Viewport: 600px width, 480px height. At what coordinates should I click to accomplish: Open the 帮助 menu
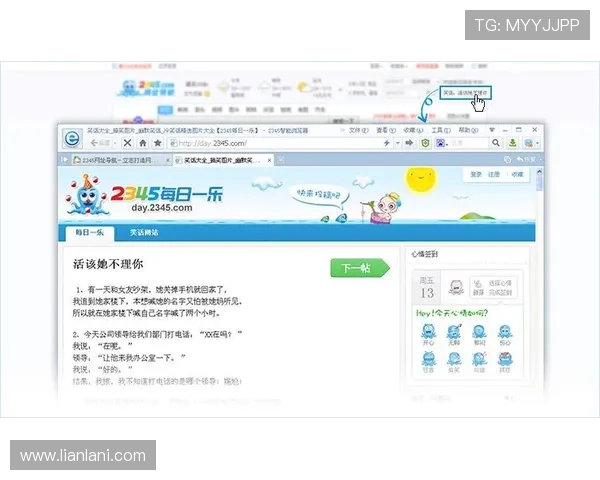tap(468, 130)
